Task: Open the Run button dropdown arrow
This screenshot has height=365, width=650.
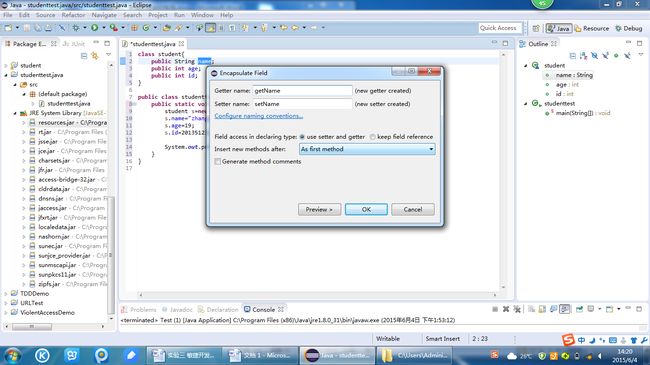Action: click(x=103, y=28)
